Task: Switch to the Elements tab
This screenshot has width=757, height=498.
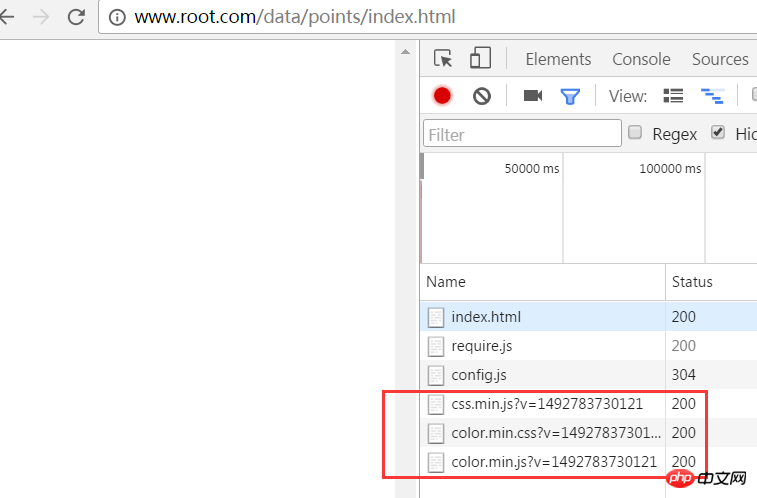Action: tap(558, 59)
